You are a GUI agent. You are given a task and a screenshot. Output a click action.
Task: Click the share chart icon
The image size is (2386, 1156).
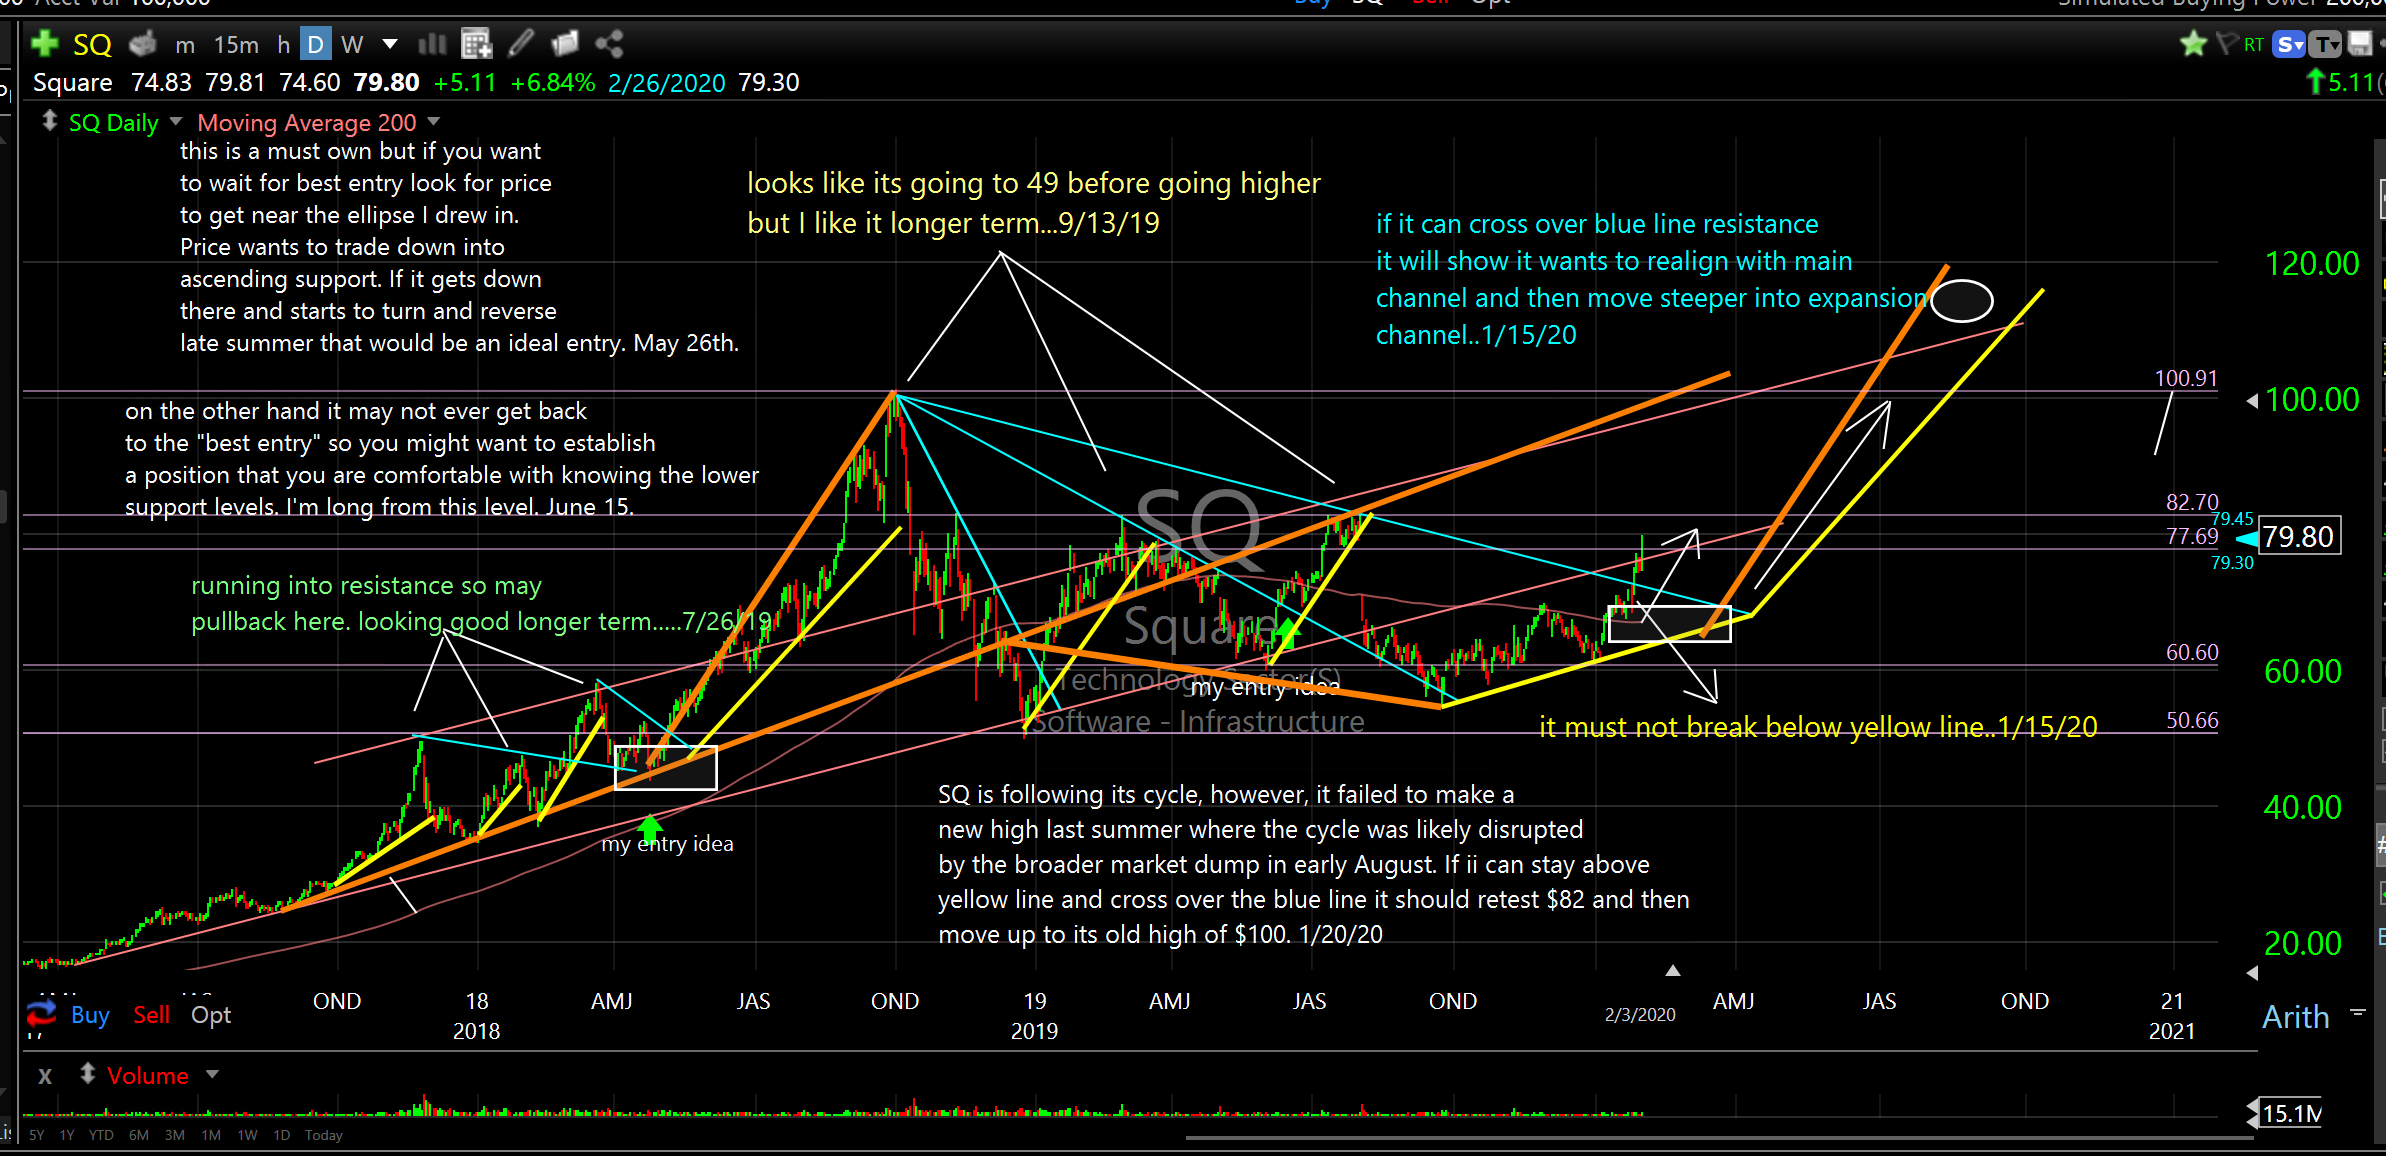click(x=609, y=43)
